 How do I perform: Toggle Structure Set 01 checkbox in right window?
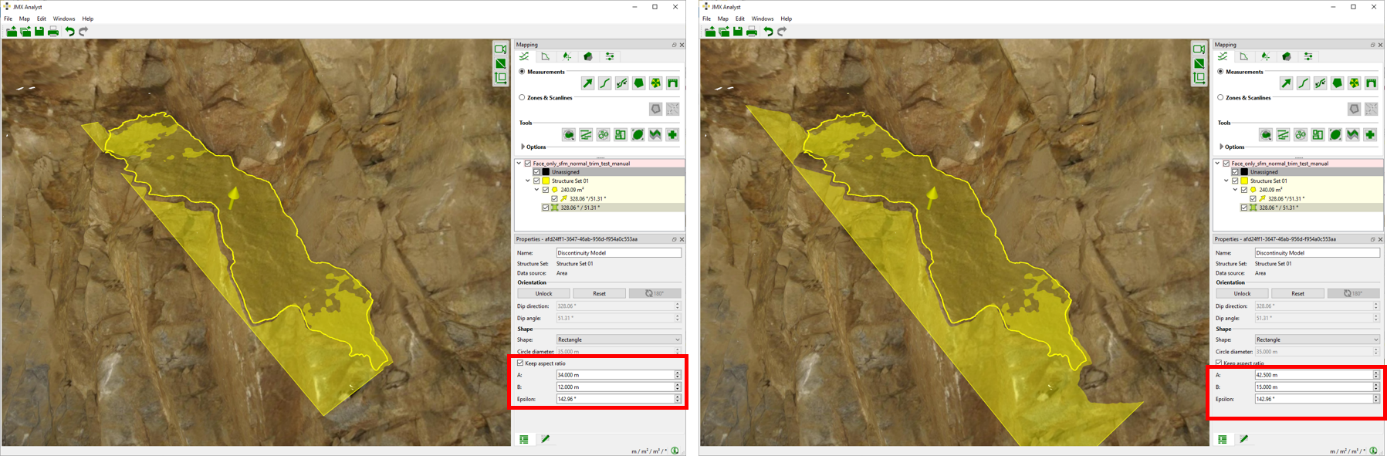point(1234,180)
